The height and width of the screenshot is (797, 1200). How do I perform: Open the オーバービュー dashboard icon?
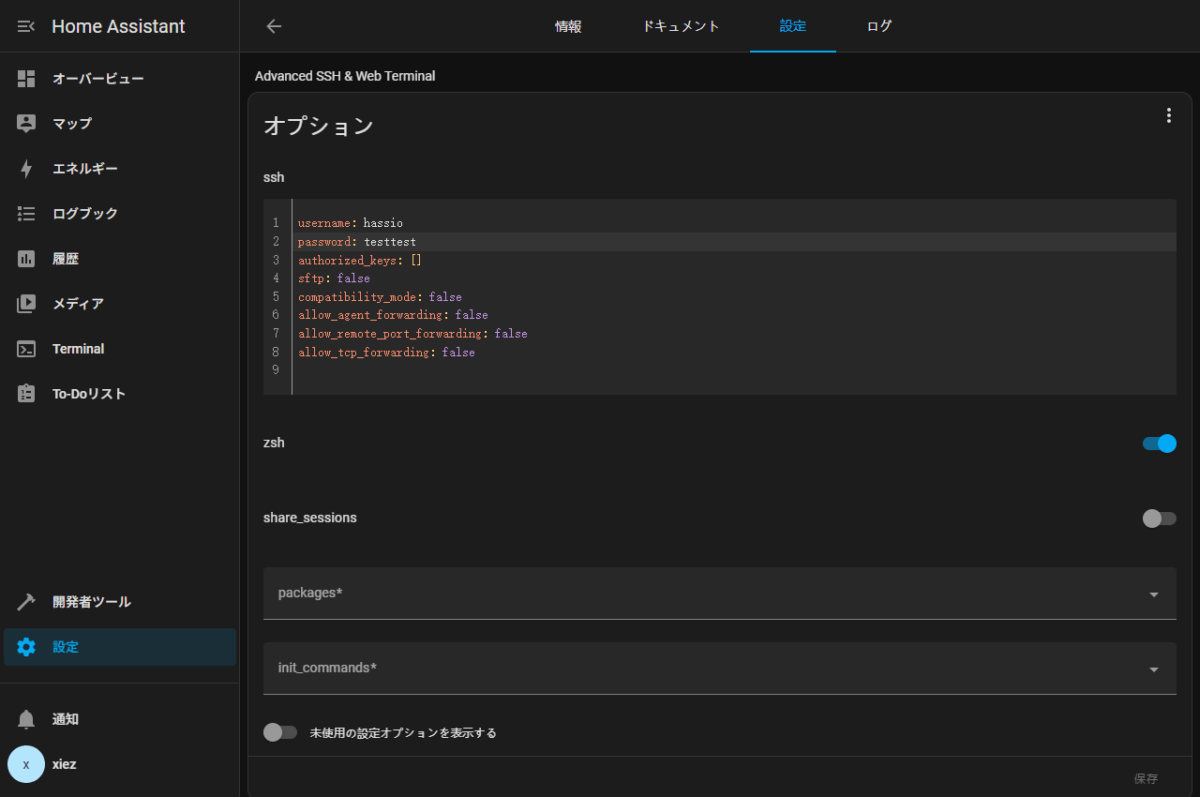(x=26, y=78)
